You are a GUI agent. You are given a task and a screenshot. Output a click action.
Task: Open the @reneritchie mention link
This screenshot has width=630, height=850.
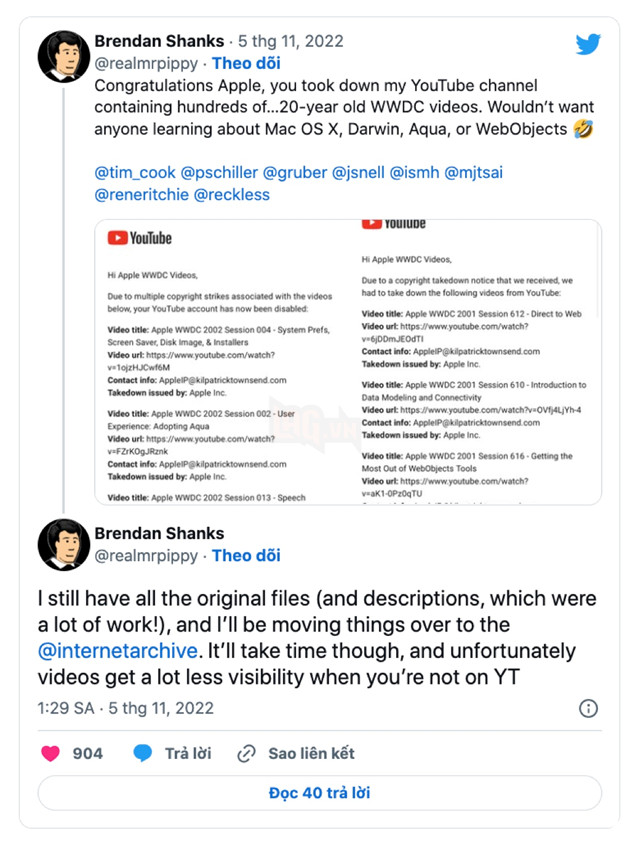point(138,193)
